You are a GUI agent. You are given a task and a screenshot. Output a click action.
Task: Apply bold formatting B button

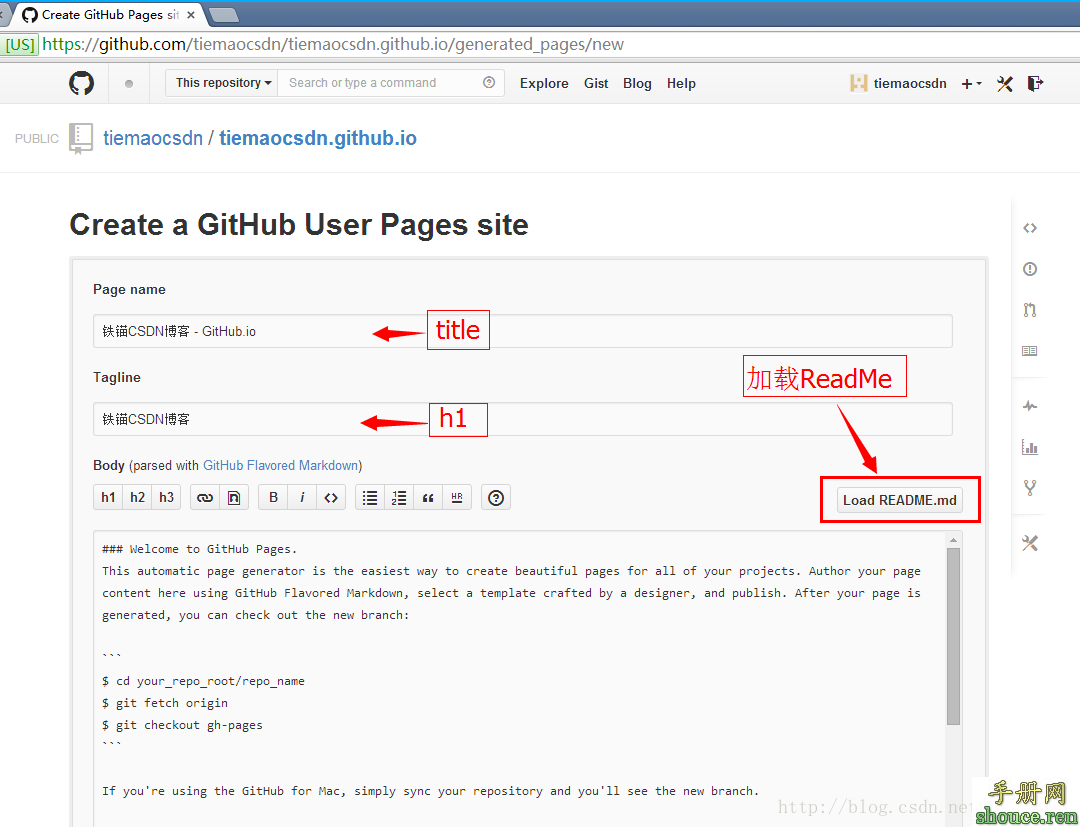(273, 497)
